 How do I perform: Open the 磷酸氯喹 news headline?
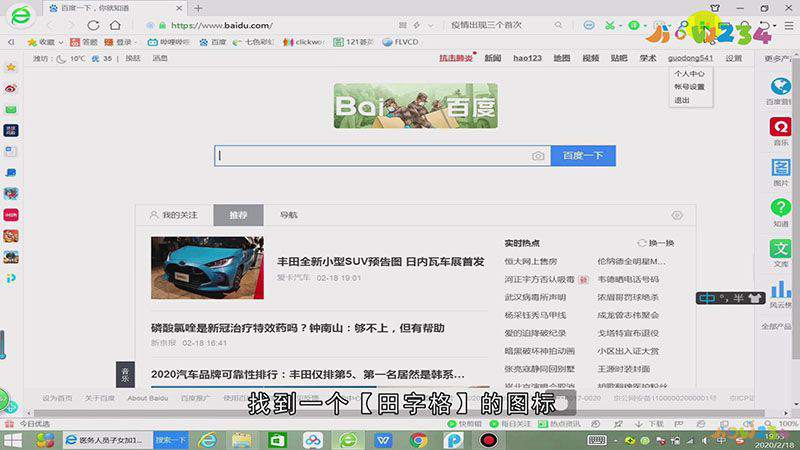(x=298, y=328)
